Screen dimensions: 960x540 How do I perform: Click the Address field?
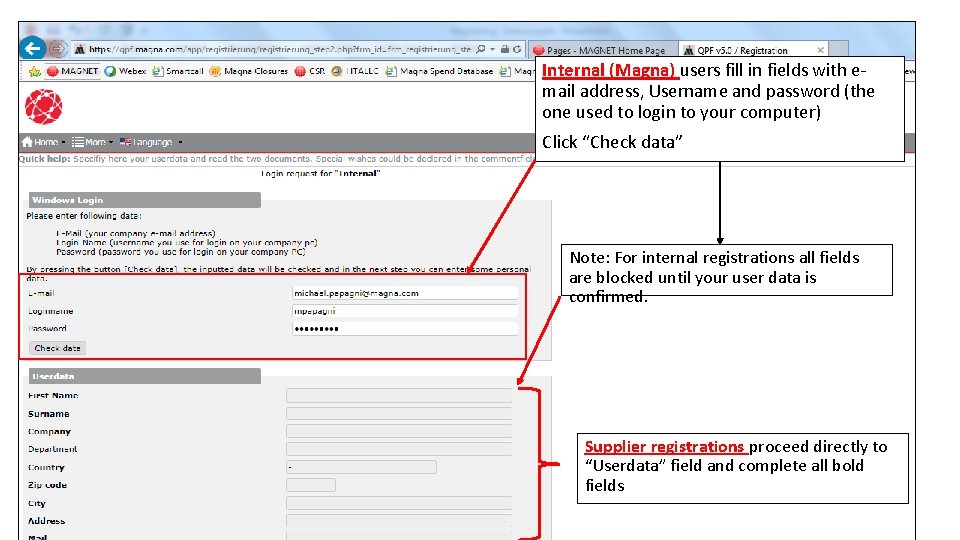point(399,521)
